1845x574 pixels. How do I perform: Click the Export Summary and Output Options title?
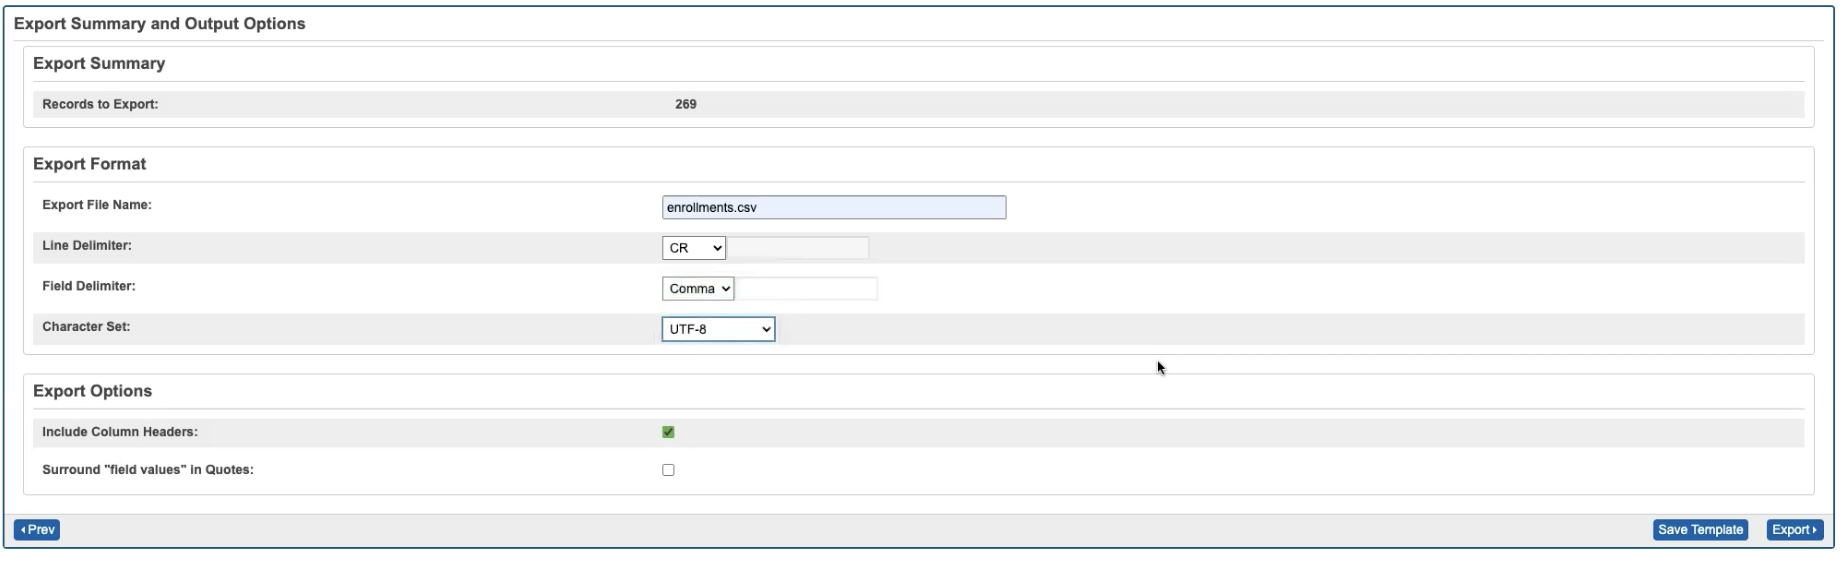pos(160,23)
